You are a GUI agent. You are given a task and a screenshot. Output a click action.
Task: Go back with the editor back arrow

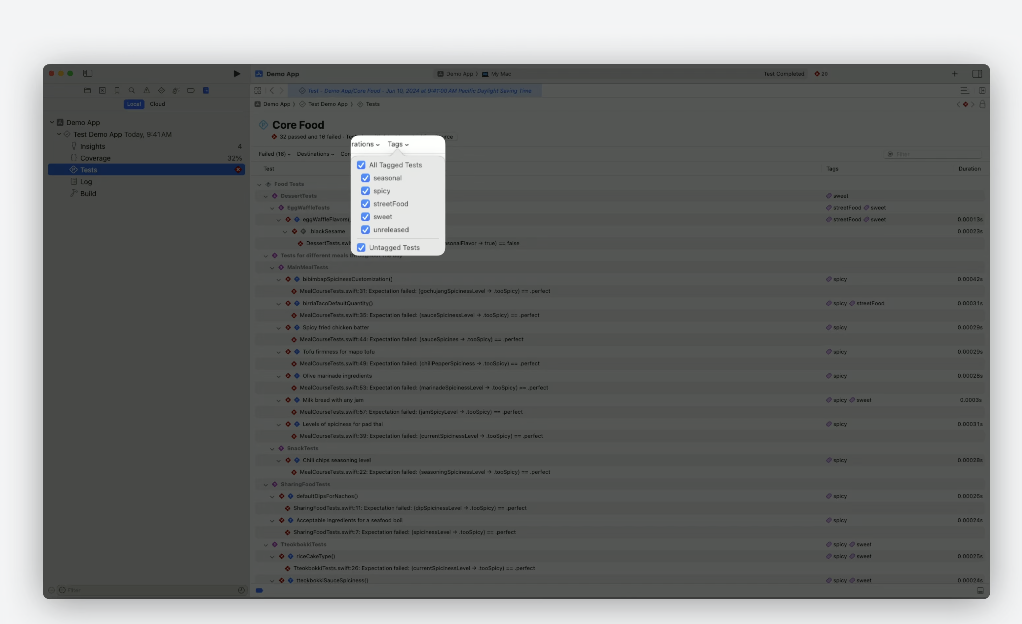click(272, 91)
